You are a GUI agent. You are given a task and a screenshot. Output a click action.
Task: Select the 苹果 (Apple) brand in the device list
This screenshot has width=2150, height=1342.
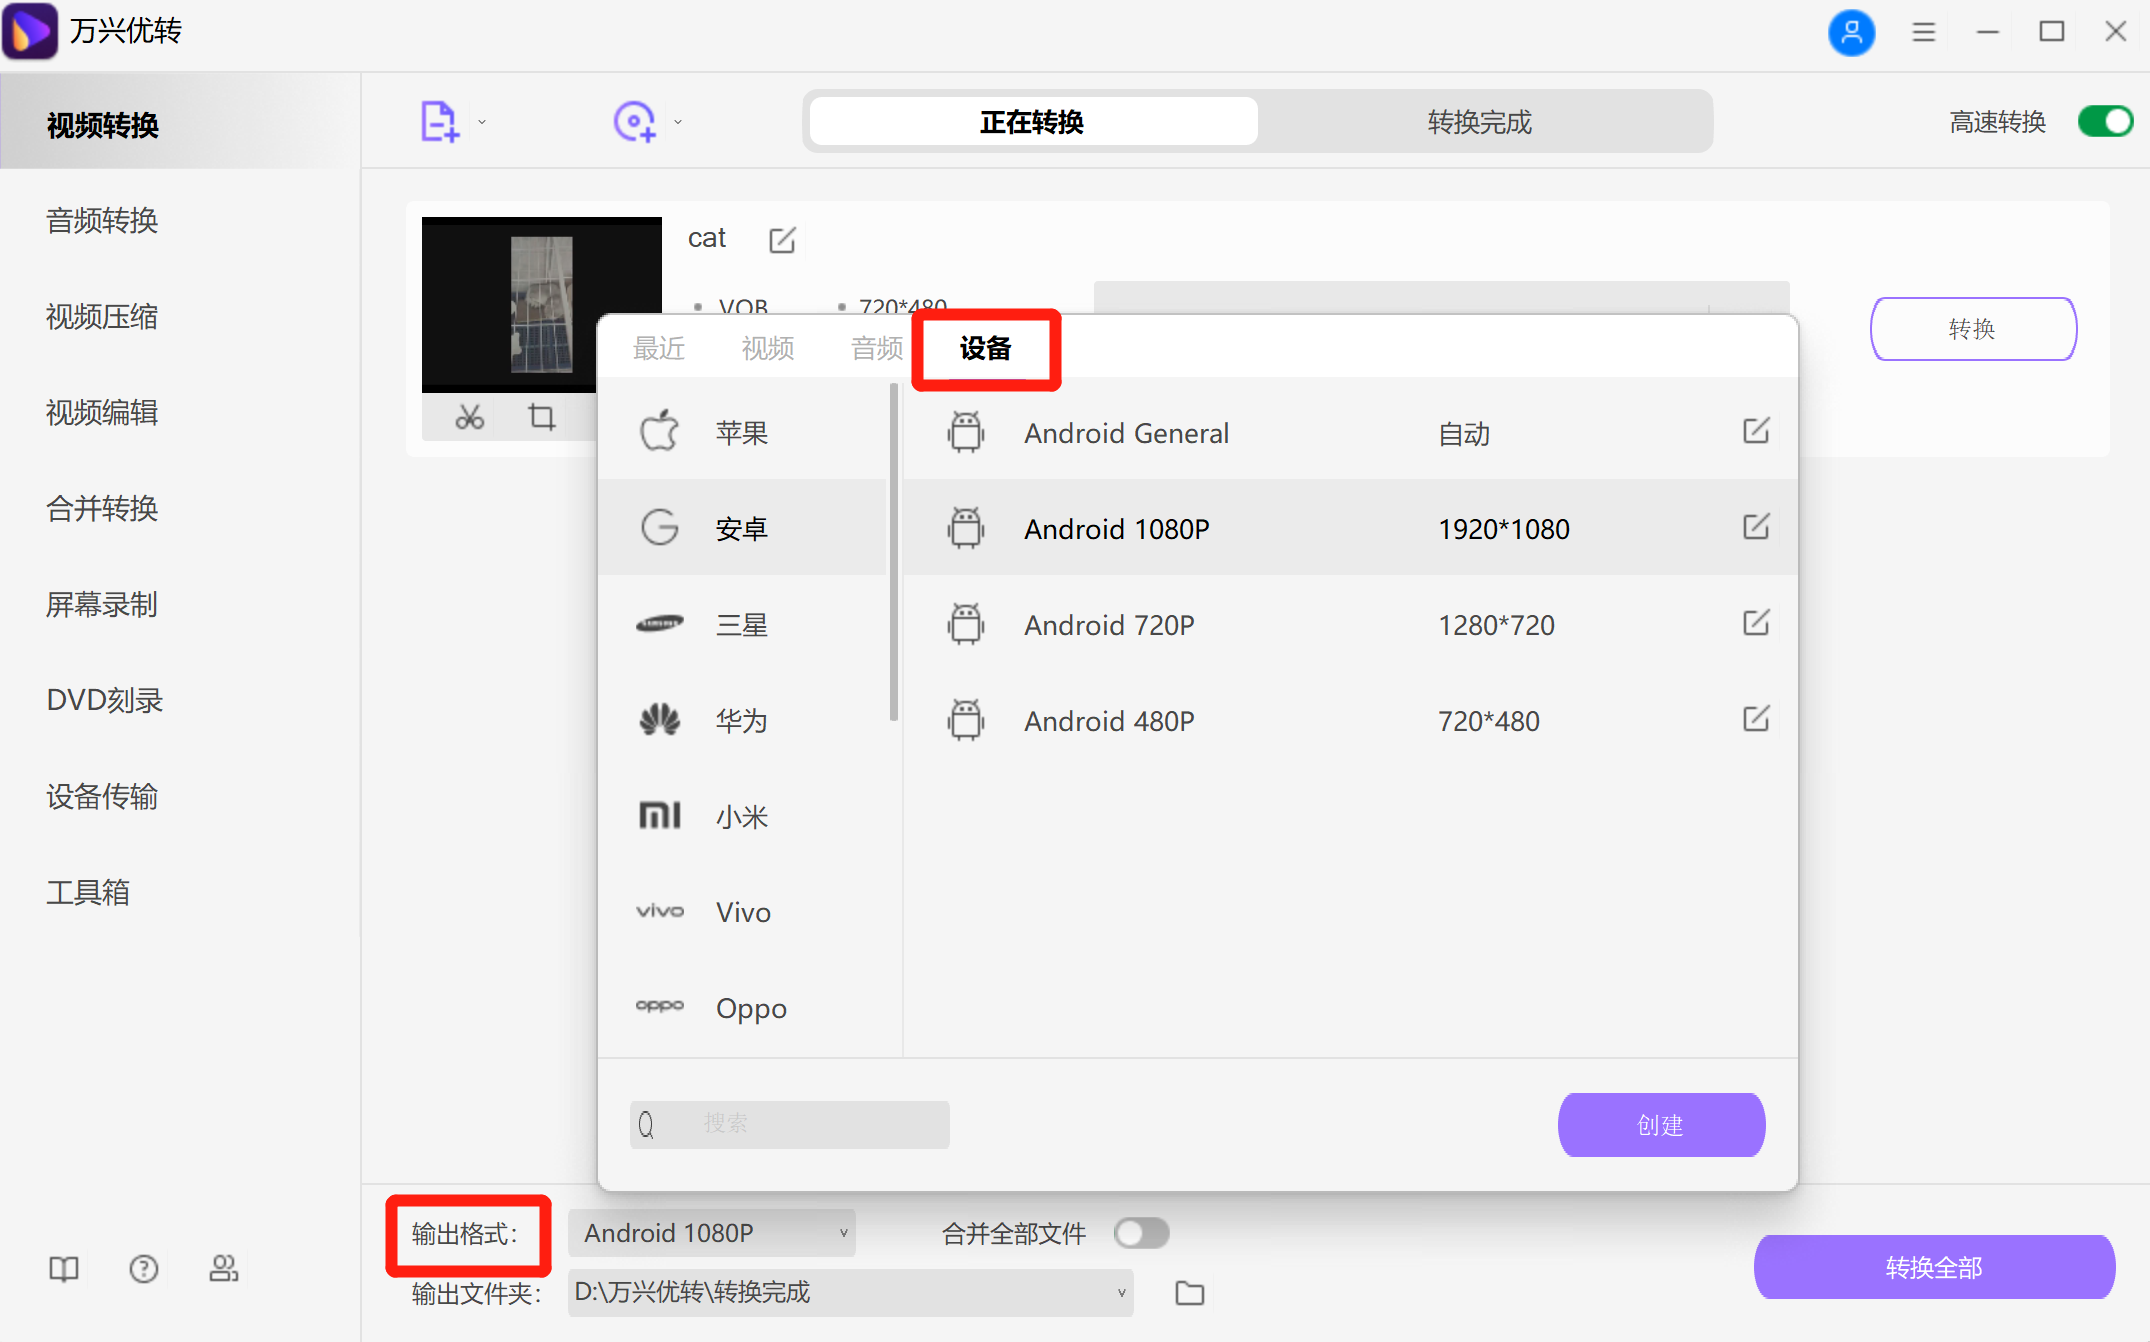(x=742, y=432)
